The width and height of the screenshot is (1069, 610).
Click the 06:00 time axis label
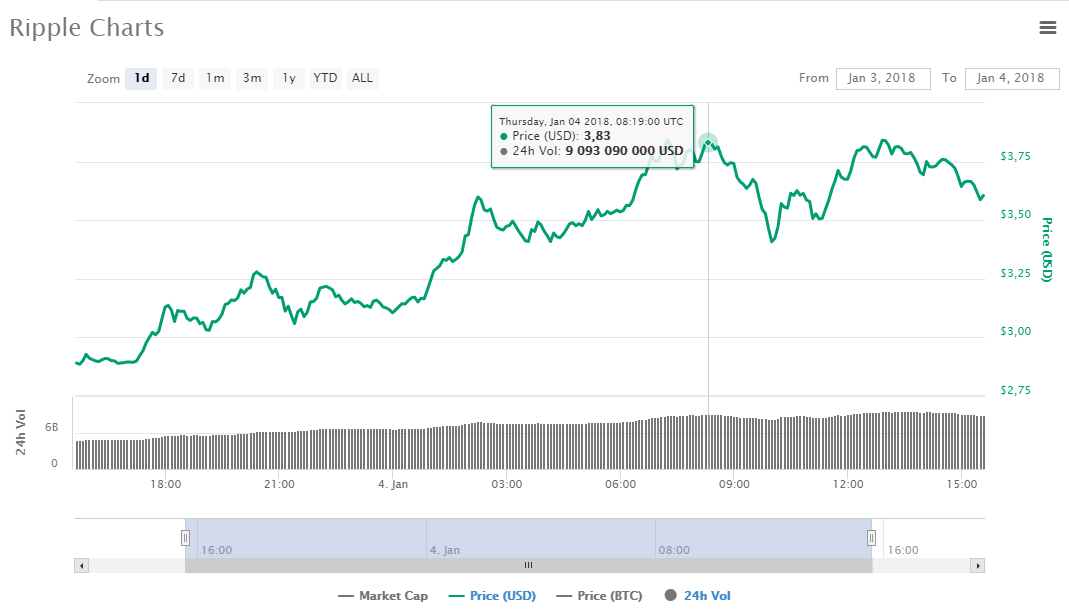click(620, 485)
